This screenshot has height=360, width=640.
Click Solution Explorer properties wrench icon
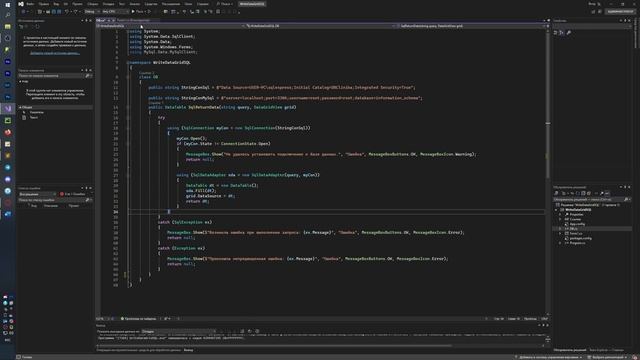[602, 193]
